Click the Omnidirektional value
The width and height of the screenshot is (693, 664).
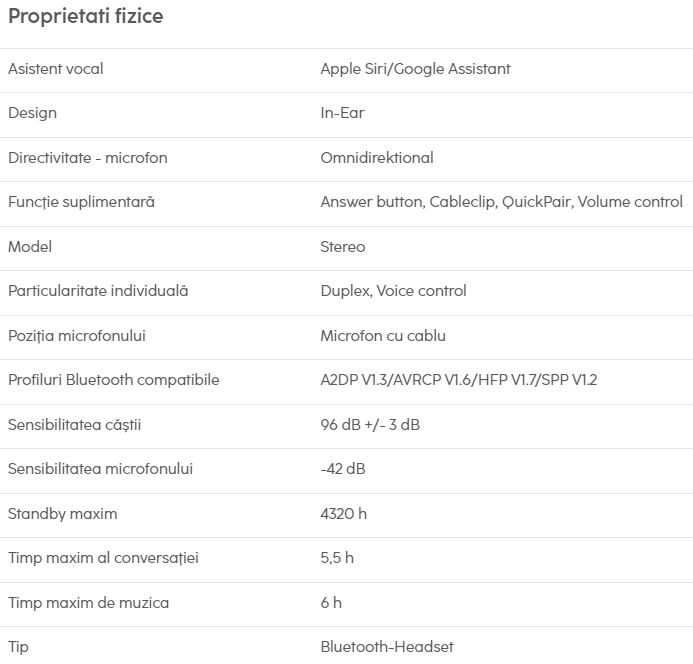377,158
